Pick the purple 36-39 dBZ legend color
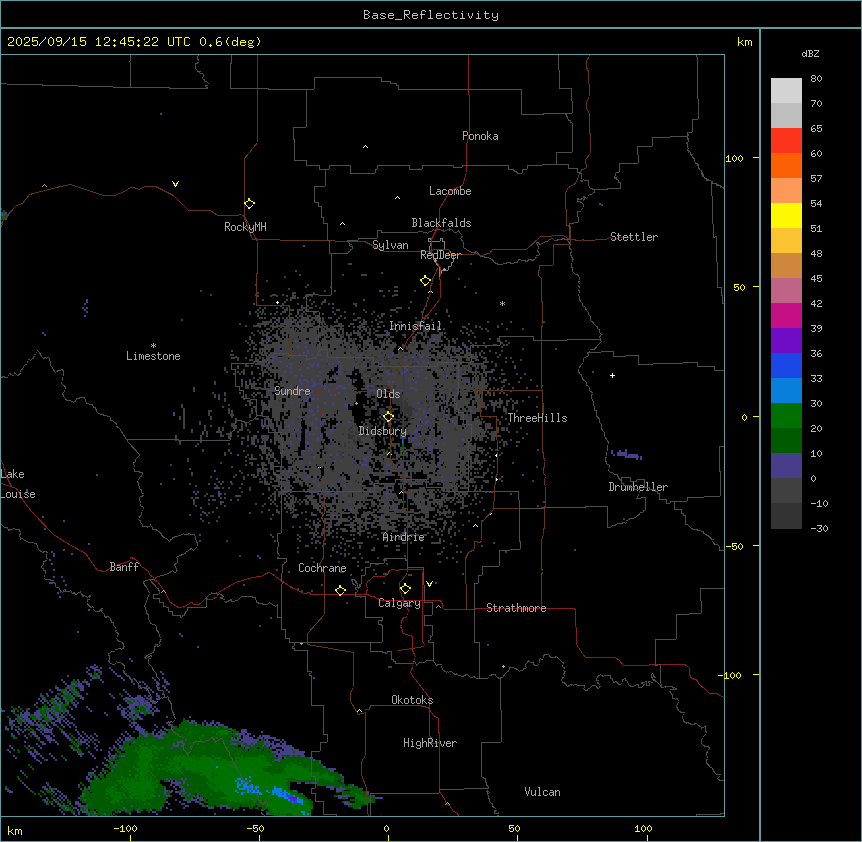The height and width of the screenshot is (842, 862). click(x=786, y=341)
